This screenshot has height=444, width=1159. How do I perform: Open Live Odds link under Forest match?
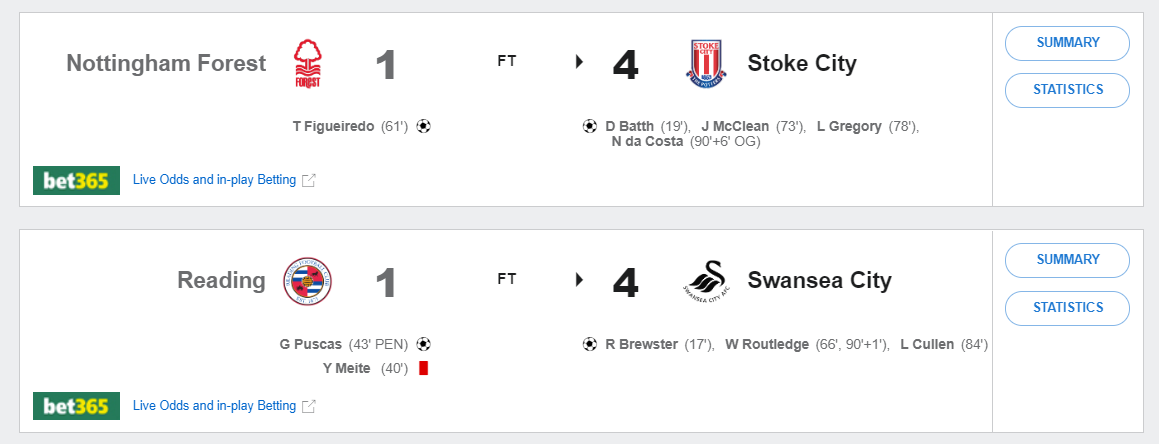pos(214,180)
